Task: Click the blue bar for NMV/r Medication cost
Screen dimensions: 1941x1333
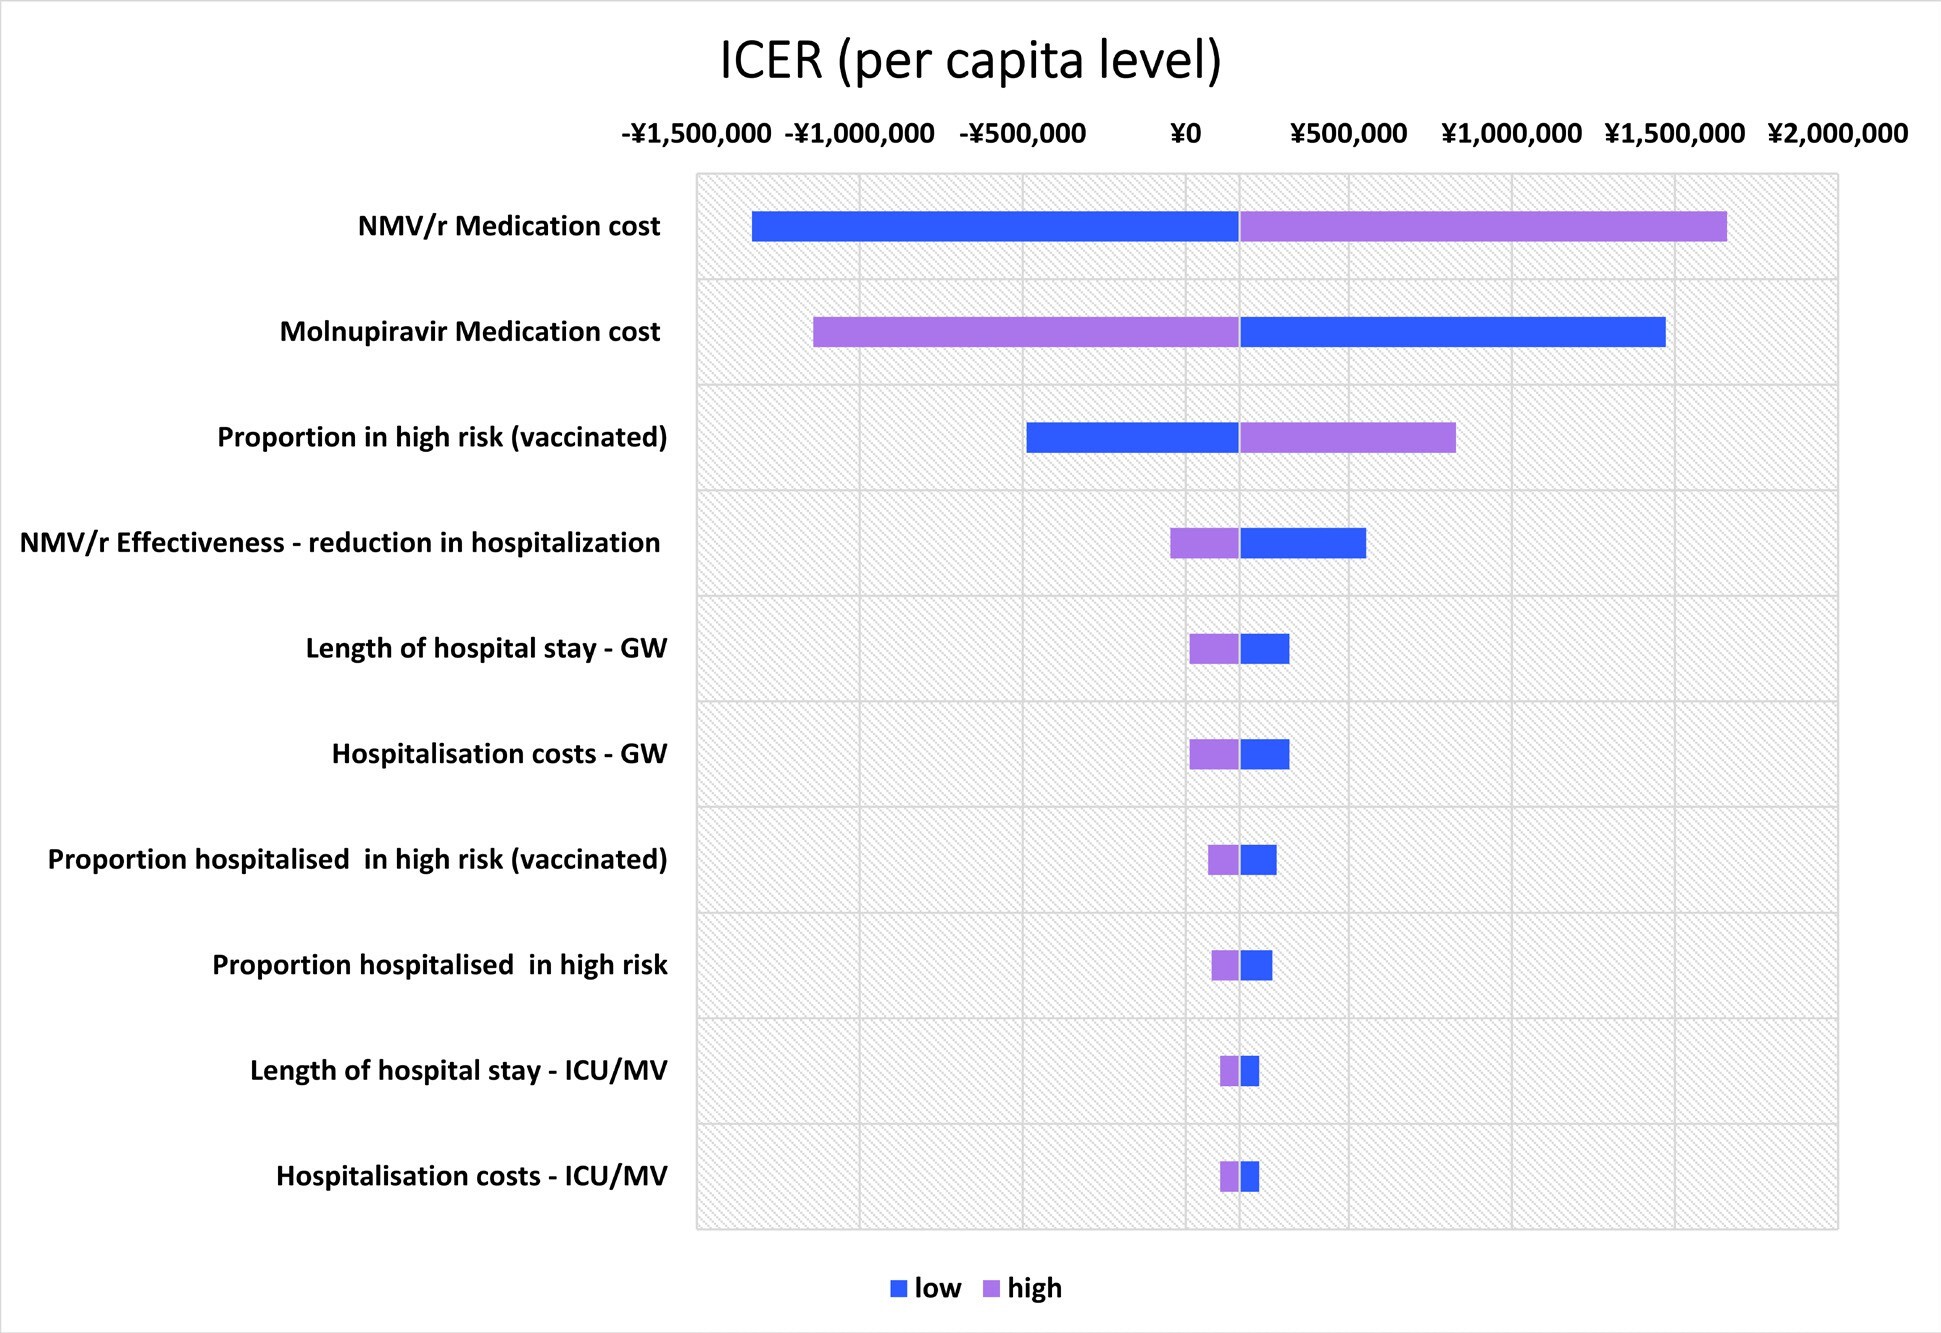Action: pos(995,227)
